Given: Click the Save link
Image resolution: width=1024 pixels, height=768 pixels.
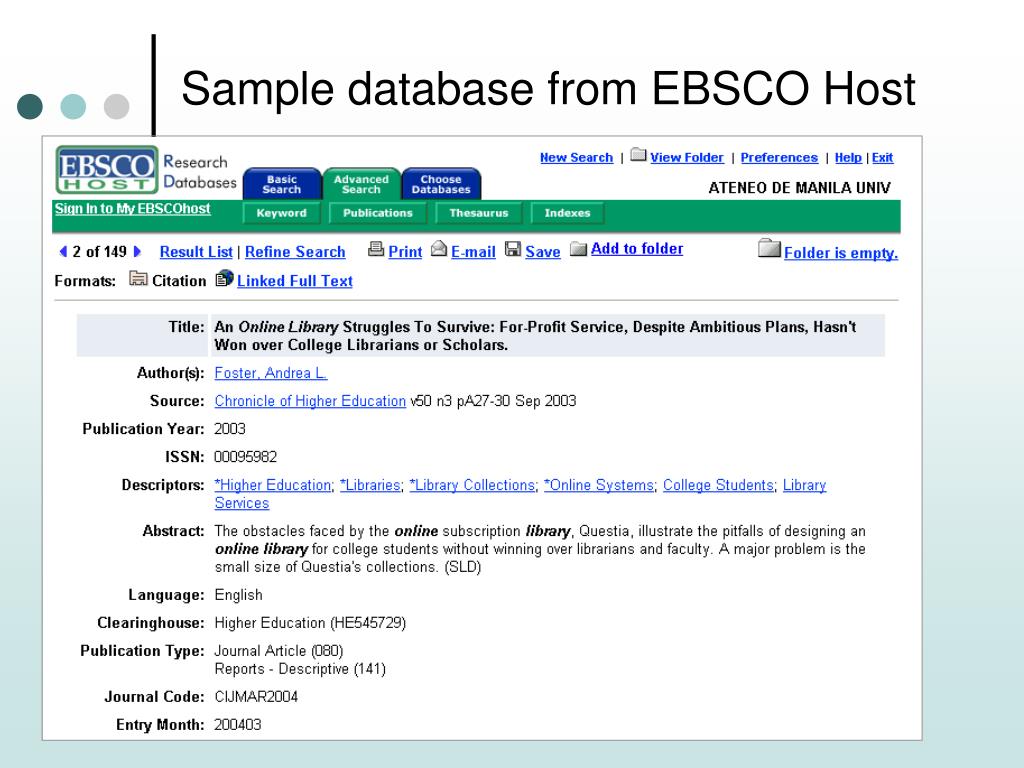Looking at the screenshot, I should pyautogui.click(x=543, y=252).
